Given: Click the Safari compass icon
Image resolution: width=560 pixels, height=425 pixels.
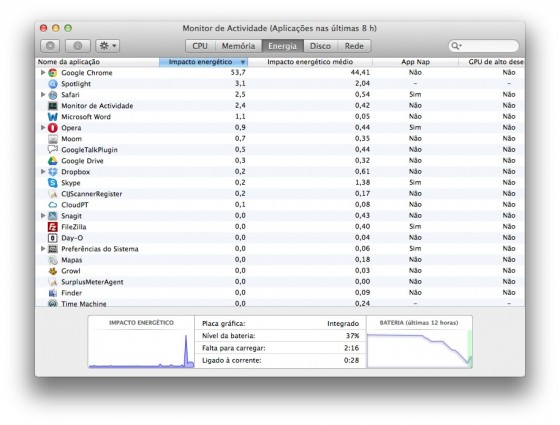Looking at the screenshot, I should 52,95.
